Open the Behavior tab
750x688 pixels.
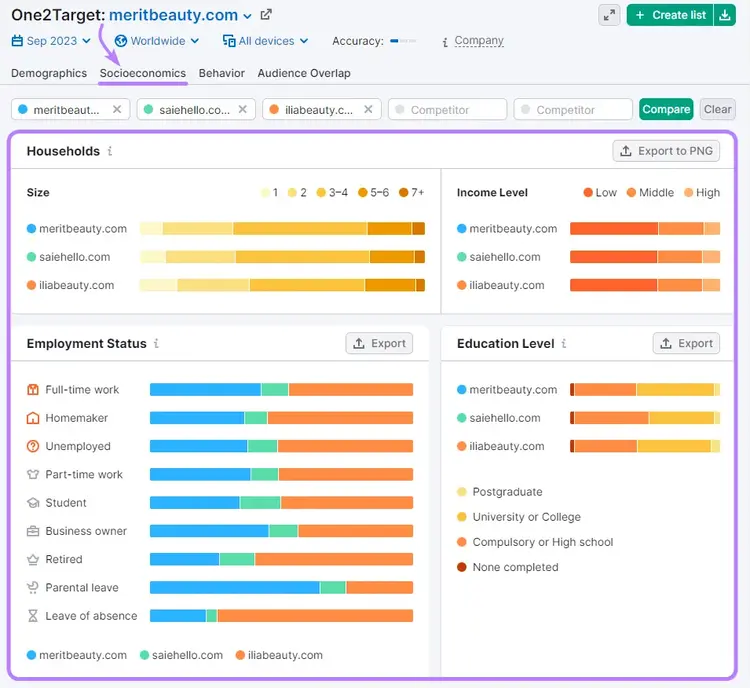click(221, 73)
